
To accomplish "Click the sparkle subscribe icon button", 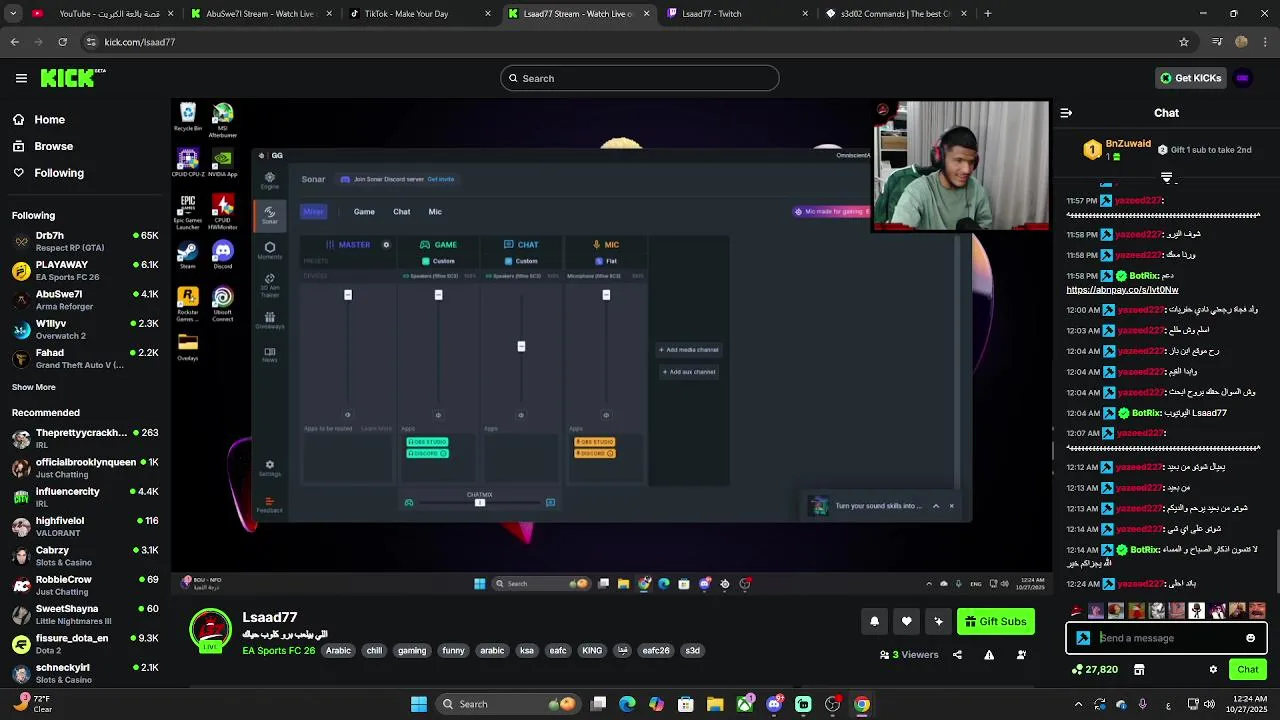I will 938,621.
